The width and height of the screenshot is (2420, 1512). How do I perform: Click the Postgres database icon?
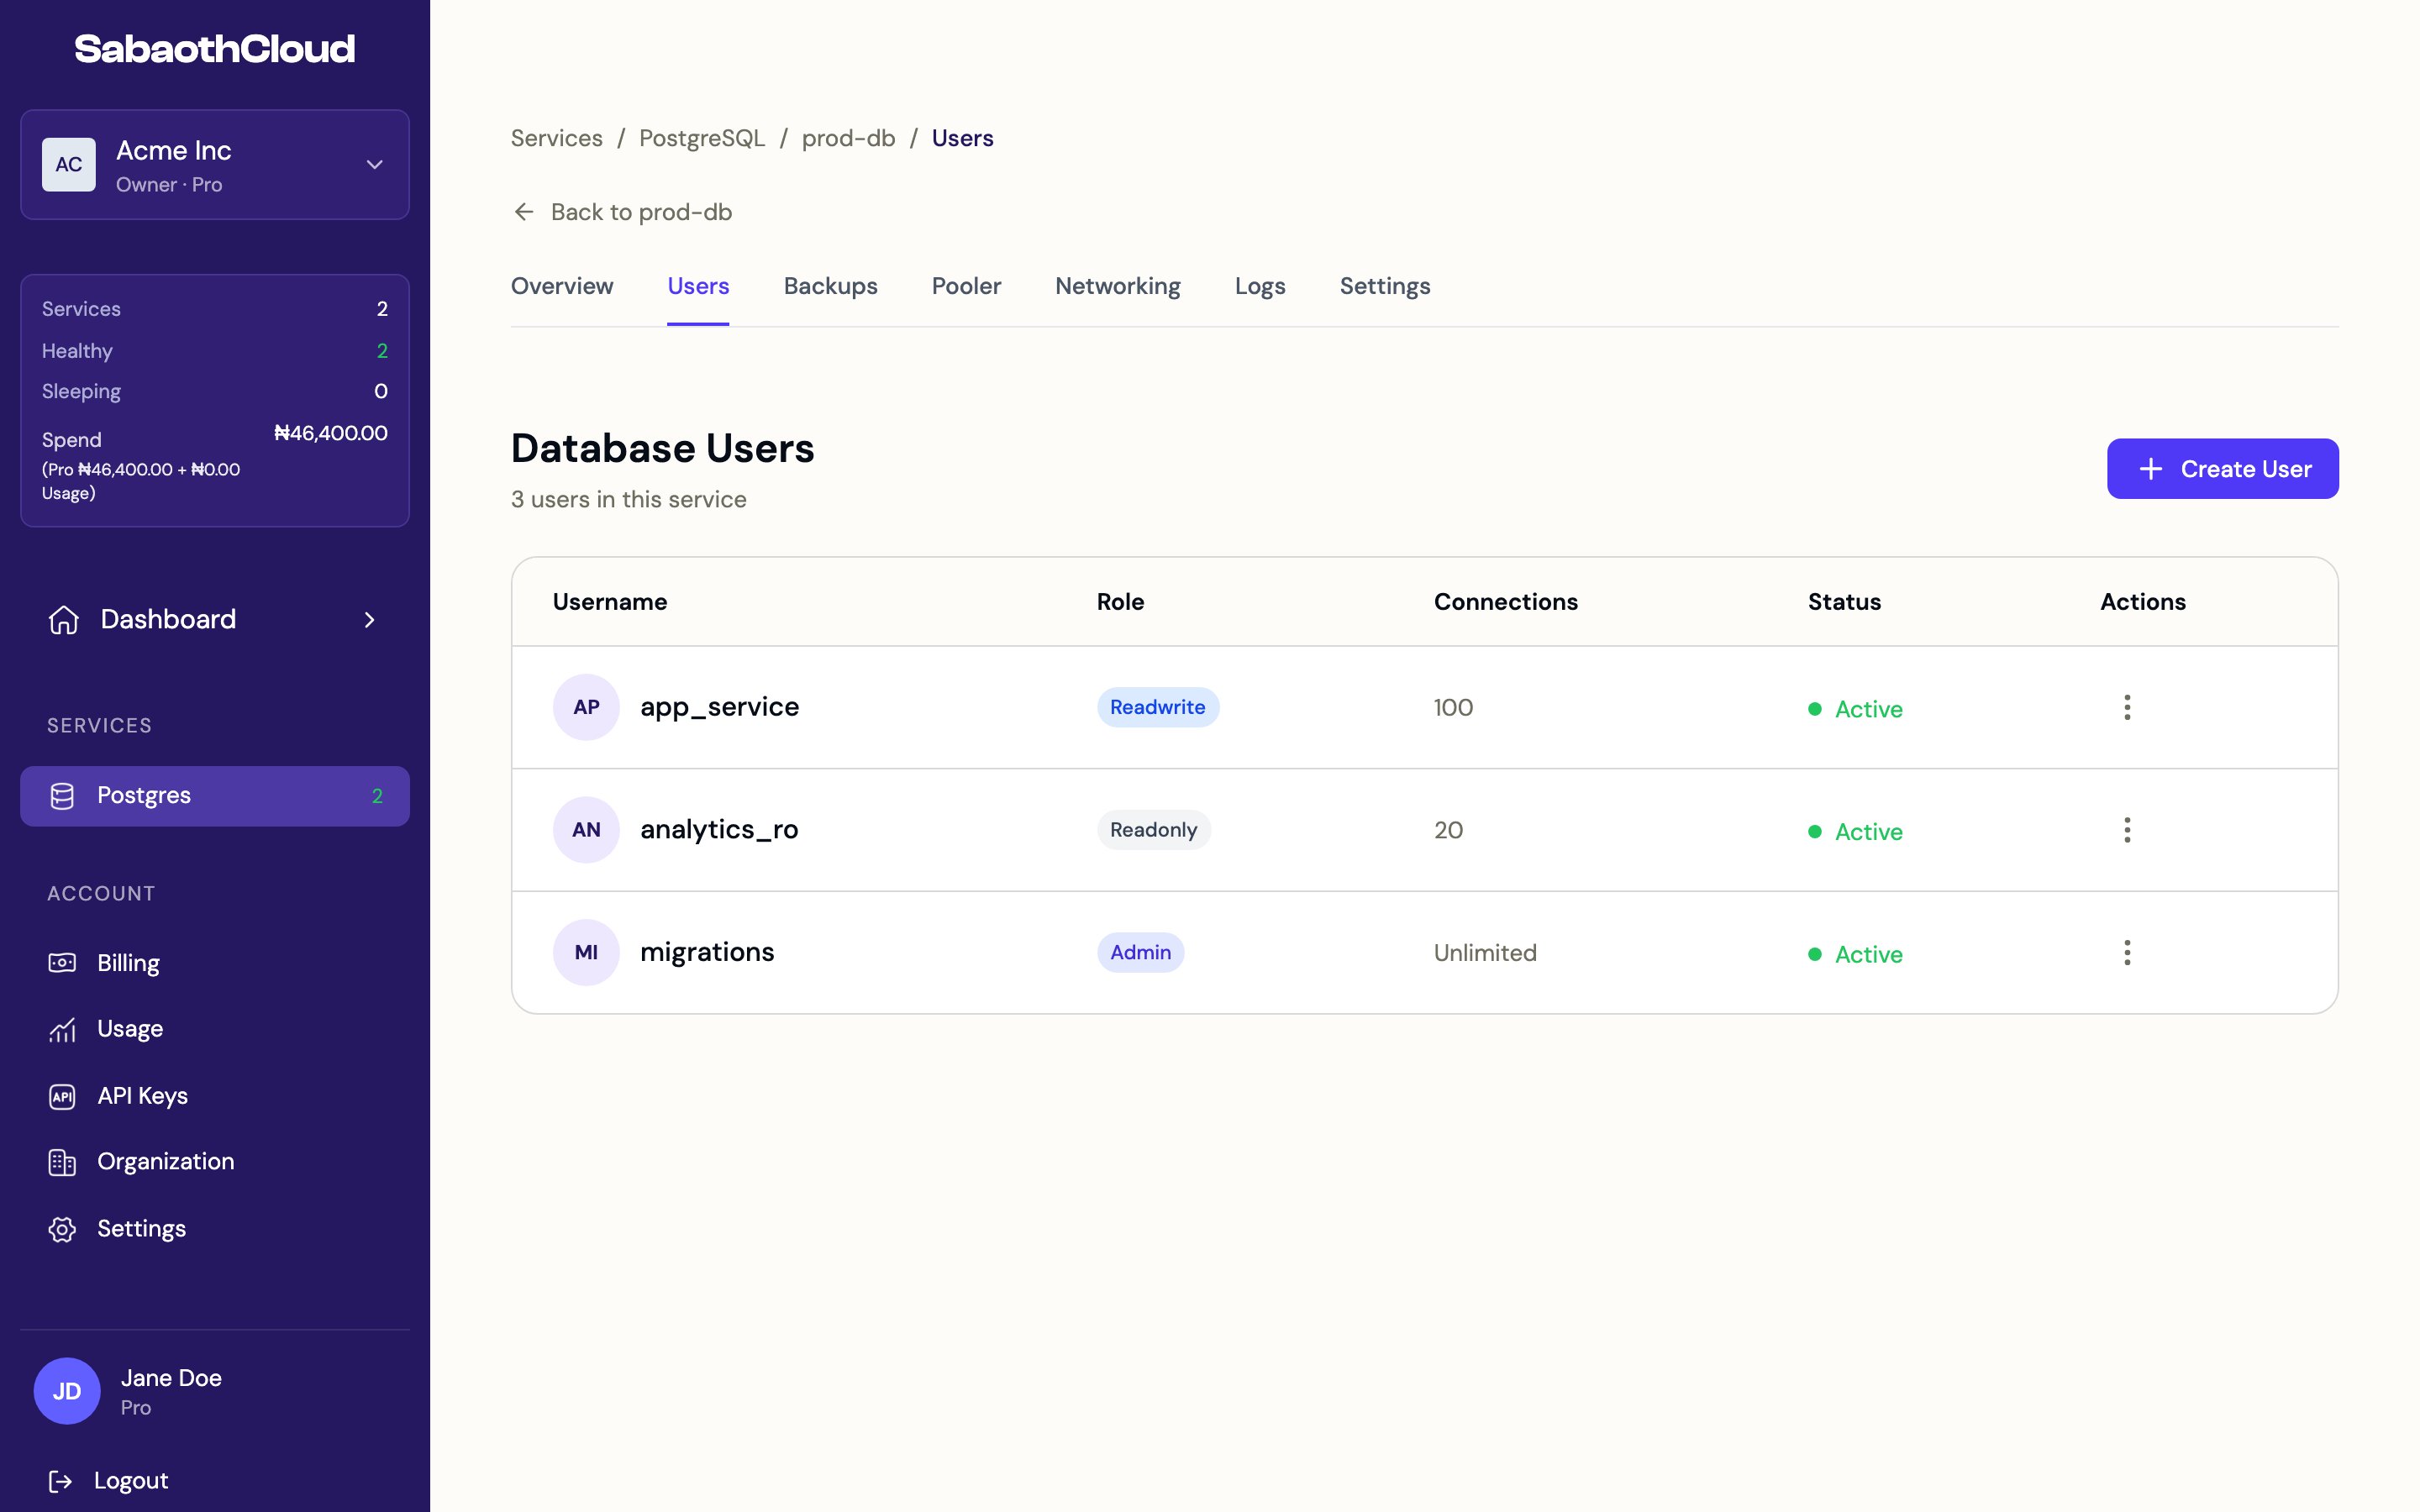pos(62,796)
